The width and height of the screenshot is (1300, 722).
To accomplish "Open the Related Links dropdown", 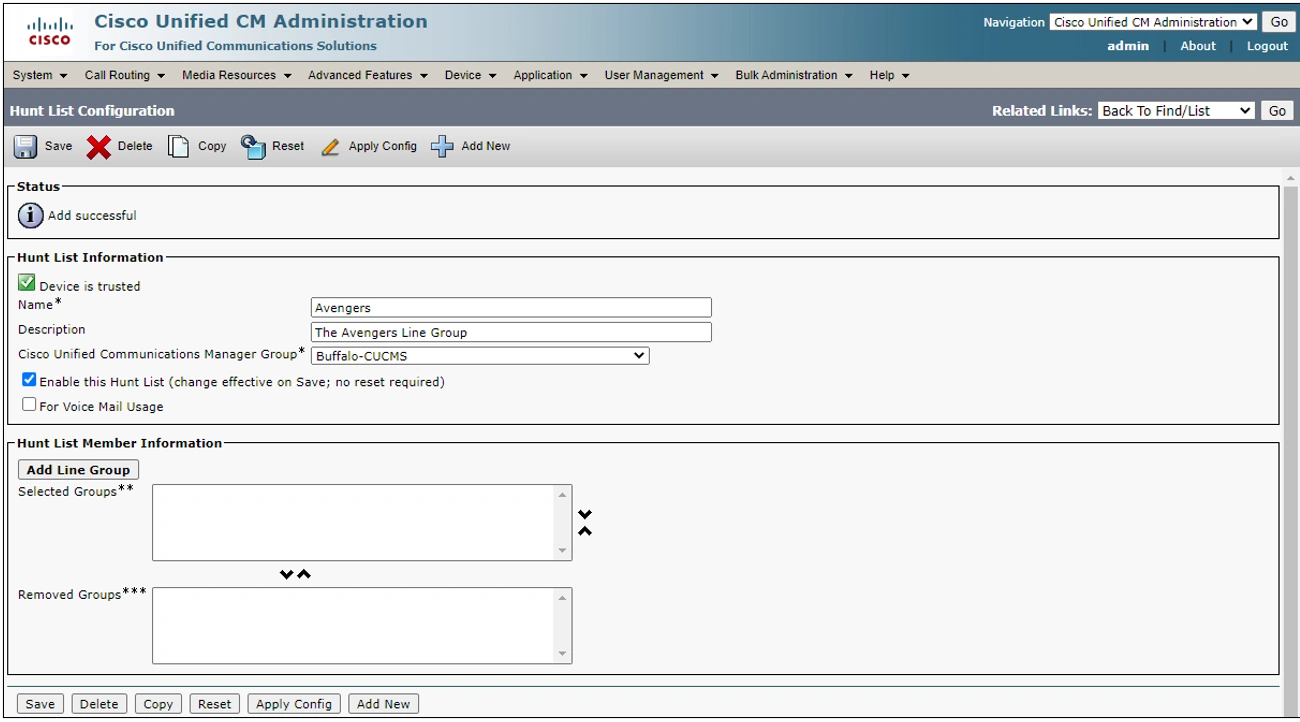I will point(1176,111).
